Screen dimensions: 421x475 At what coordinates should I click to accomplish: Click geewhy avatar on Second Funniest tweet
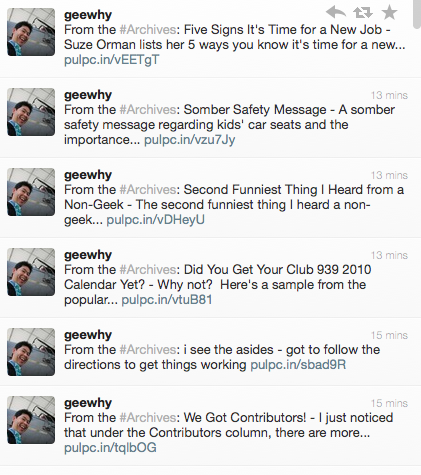(x=31, y=192)
